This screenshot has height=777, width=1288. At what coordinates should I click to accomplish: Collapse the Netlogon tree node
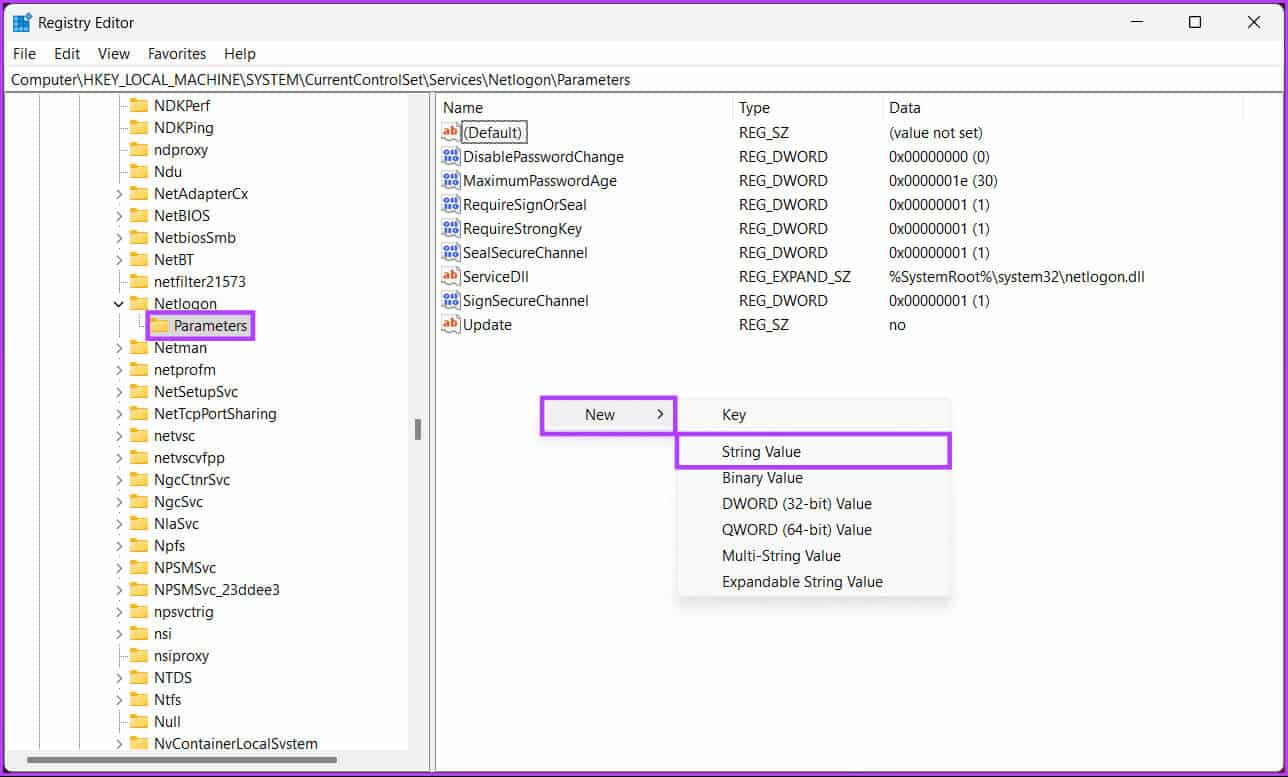119,303
